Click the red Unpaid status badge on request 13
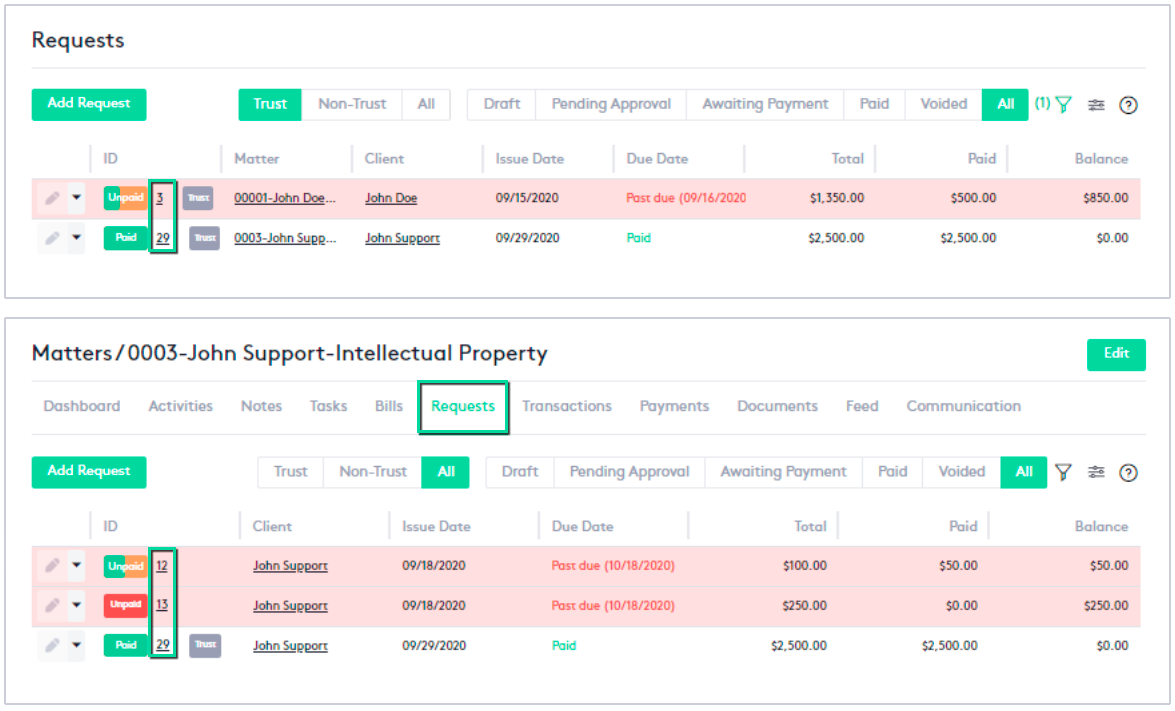The image size is (1175, 711). pyautogui.click(x=125, y=605)
